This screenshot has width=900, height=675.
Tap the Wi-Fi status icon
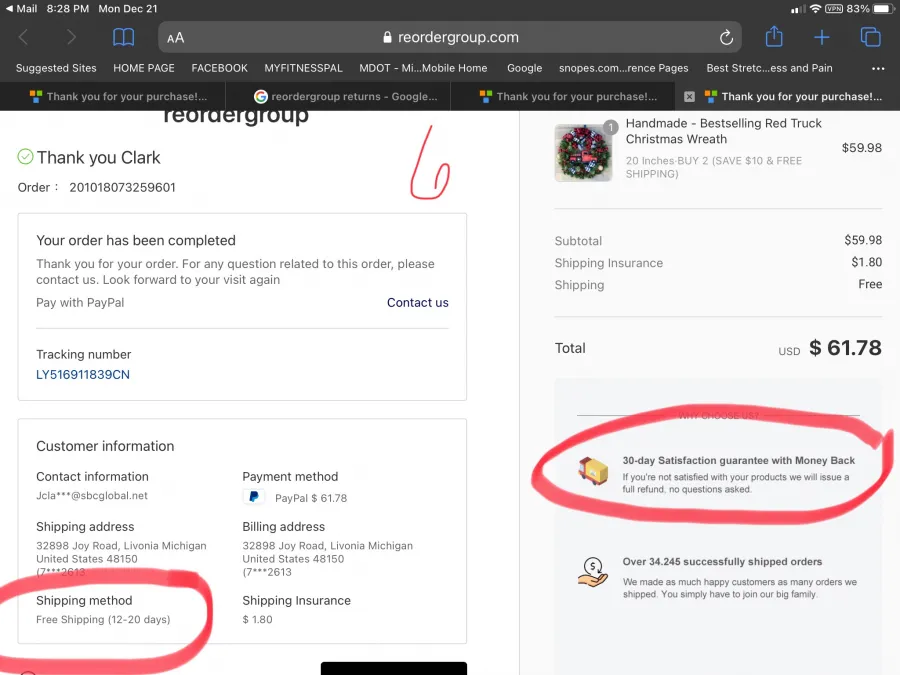click(815, 9)
